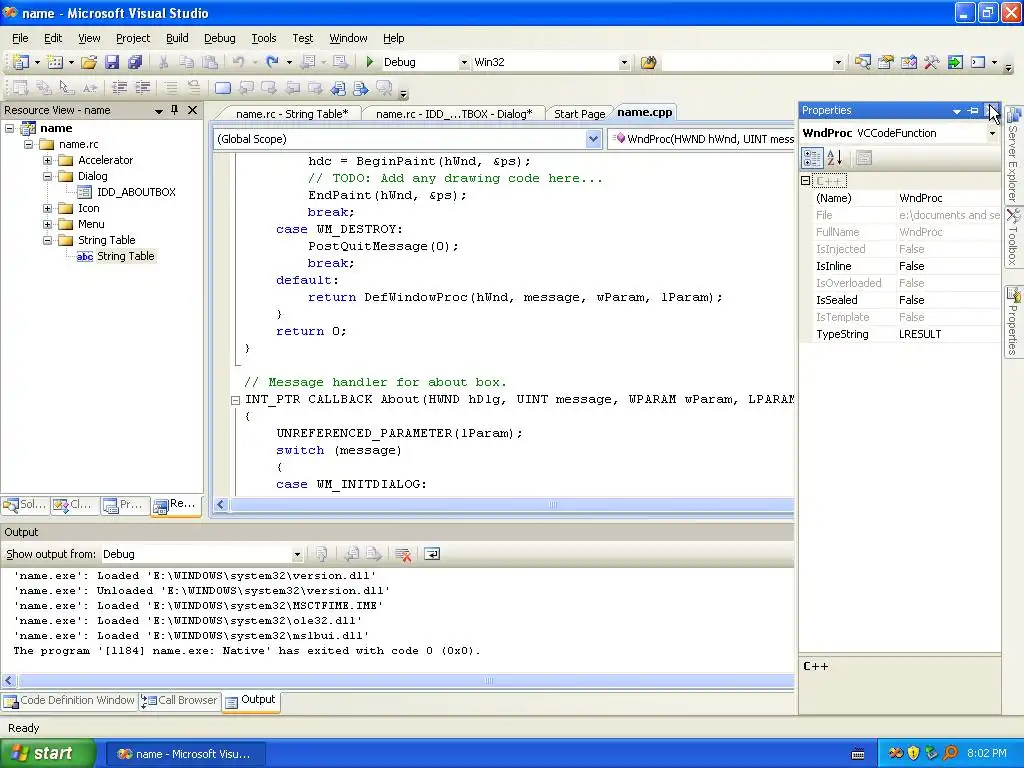The width and height of the screenshot is (1024, 768).
Task: Click the Find combo box input field
Action: (x=748, y=63)
